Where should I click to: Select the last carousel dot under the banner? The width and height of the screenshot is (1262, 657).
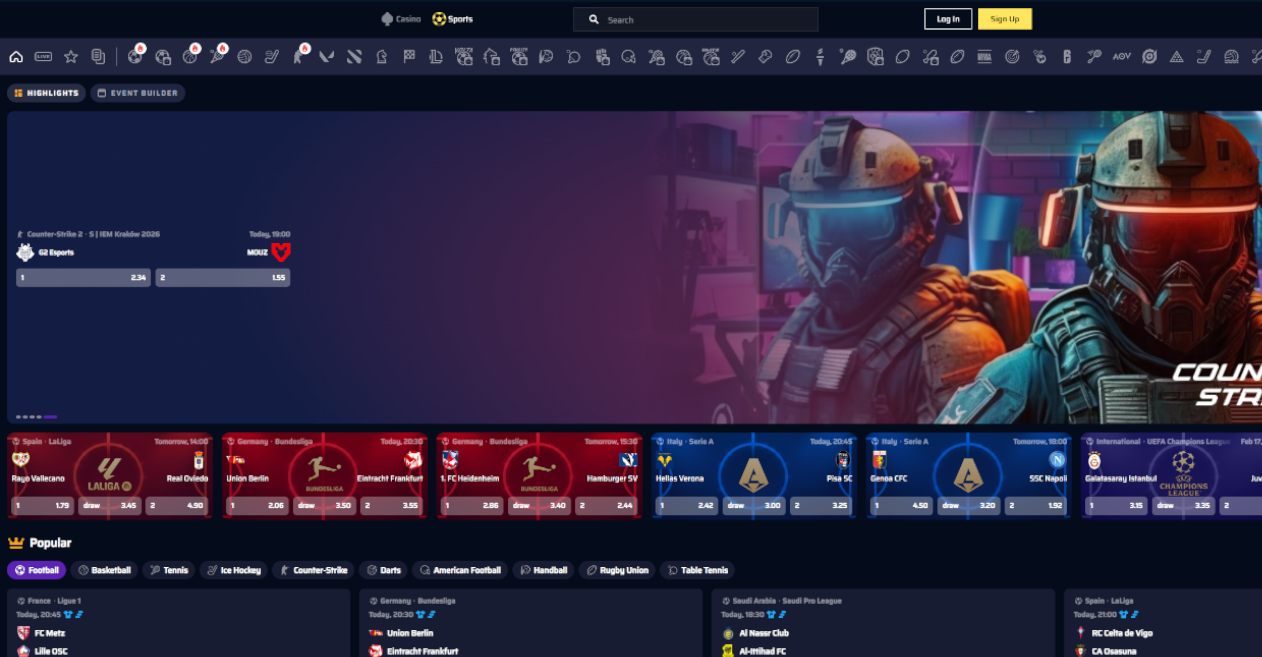click(x=48, y=417)
